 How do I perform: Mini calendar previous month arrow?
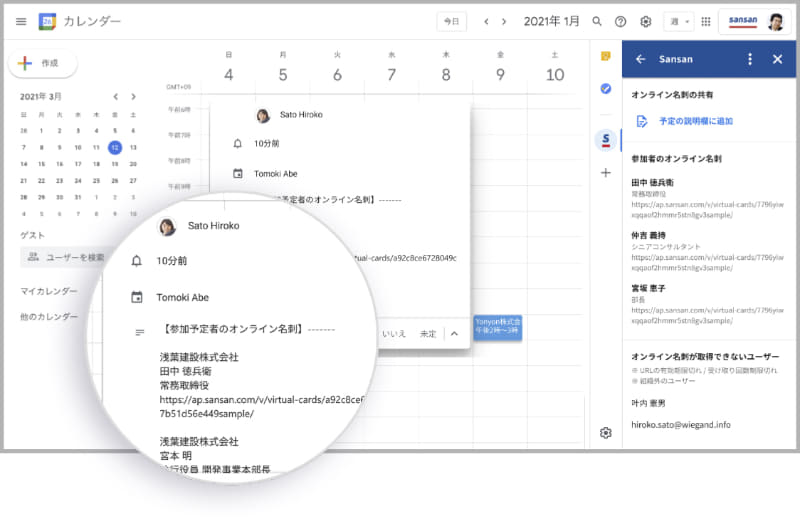coord(116,96)
